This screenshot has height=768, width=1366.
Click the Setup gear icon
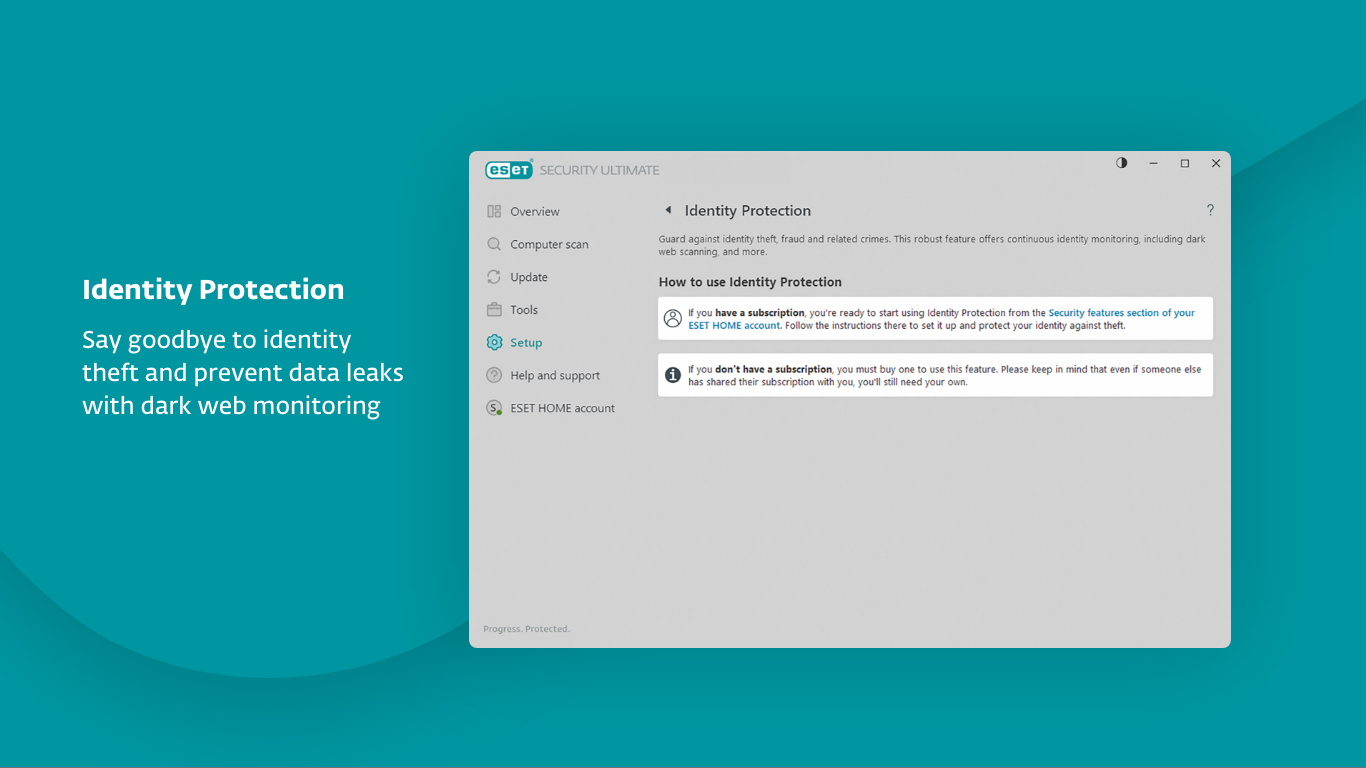494,342
